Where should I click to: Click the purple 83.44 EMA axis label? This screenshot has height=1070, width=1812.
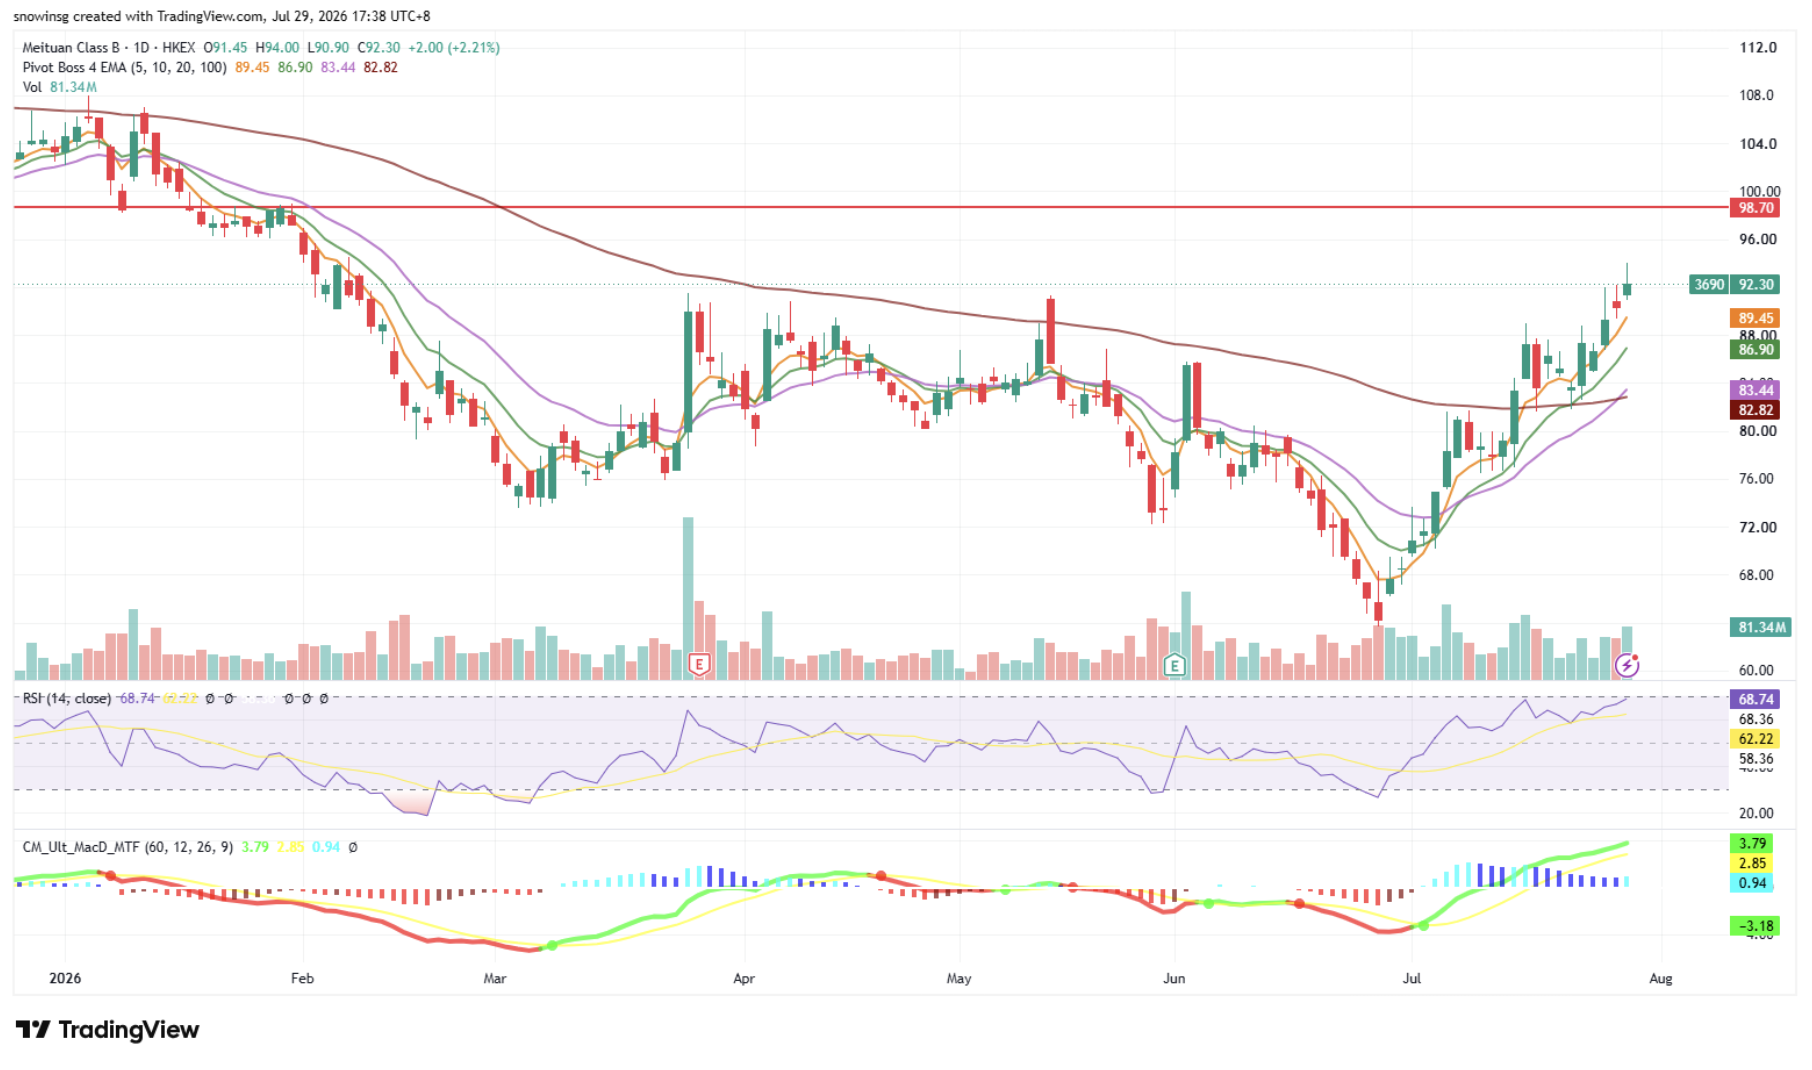[x=1755, y=390]
